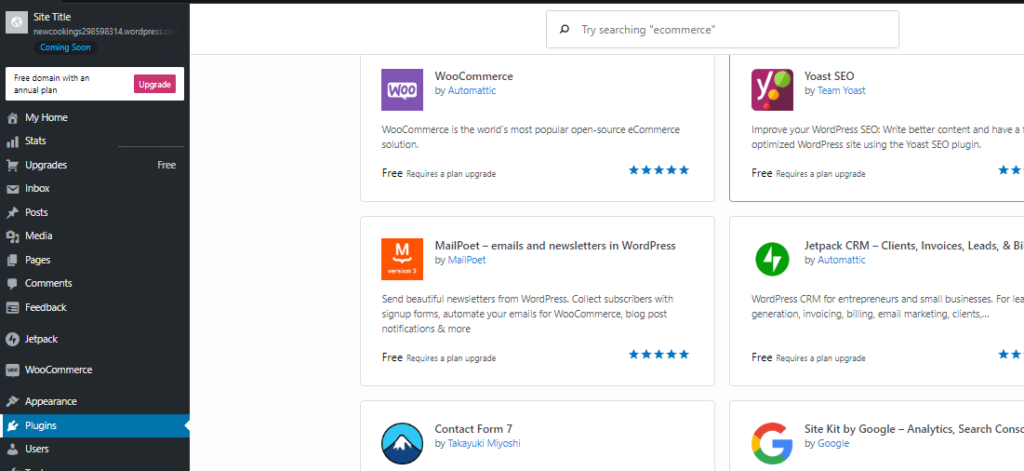Image resolution: width=1024 pixels, height=471 pixels.
Task: Click the Inbox envelope icon
Action: [x=12, y=189]
